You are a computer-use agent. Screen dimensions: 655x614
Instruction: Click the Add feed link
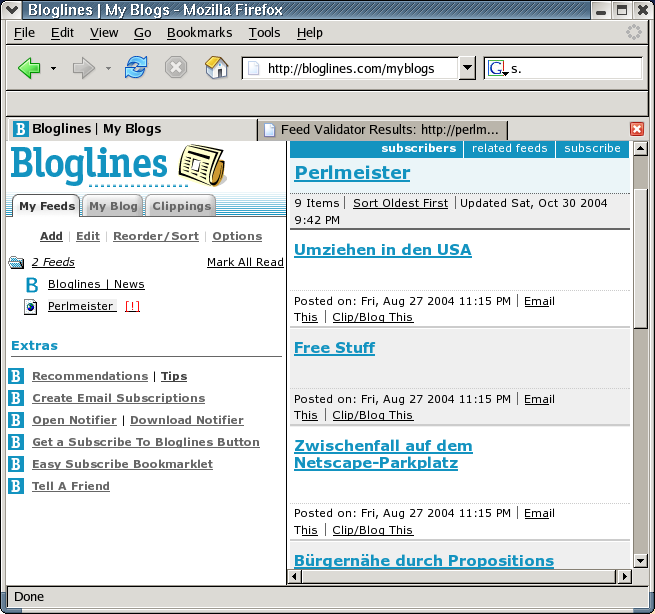click(x=51, y=236)
